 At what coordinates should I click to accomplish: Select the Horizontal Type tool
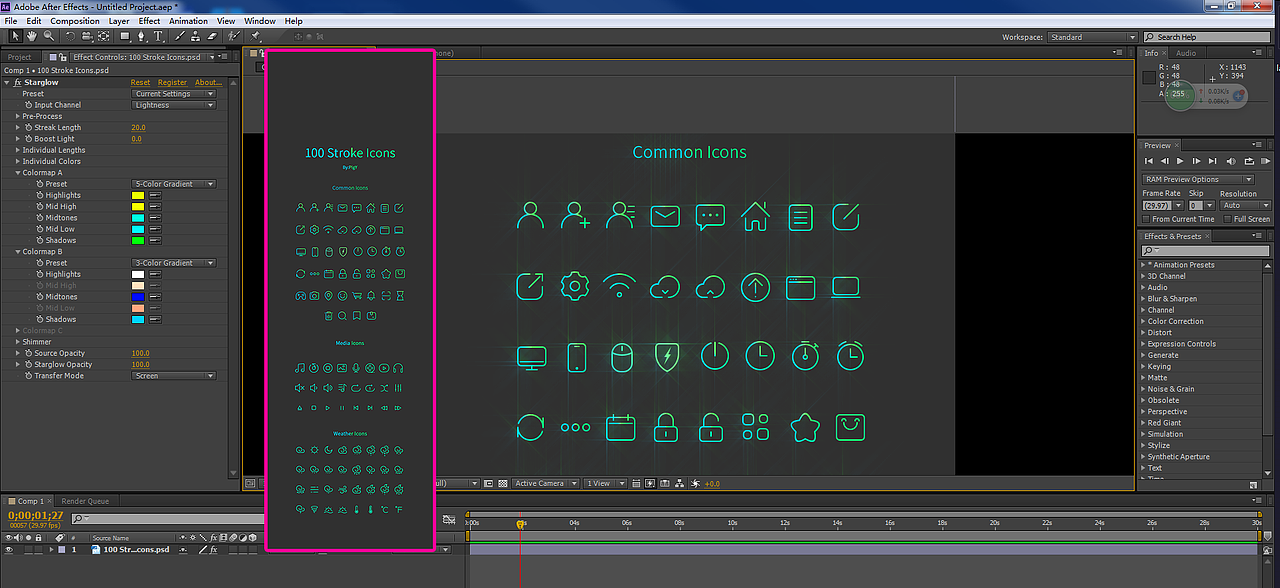click(158, 36)
